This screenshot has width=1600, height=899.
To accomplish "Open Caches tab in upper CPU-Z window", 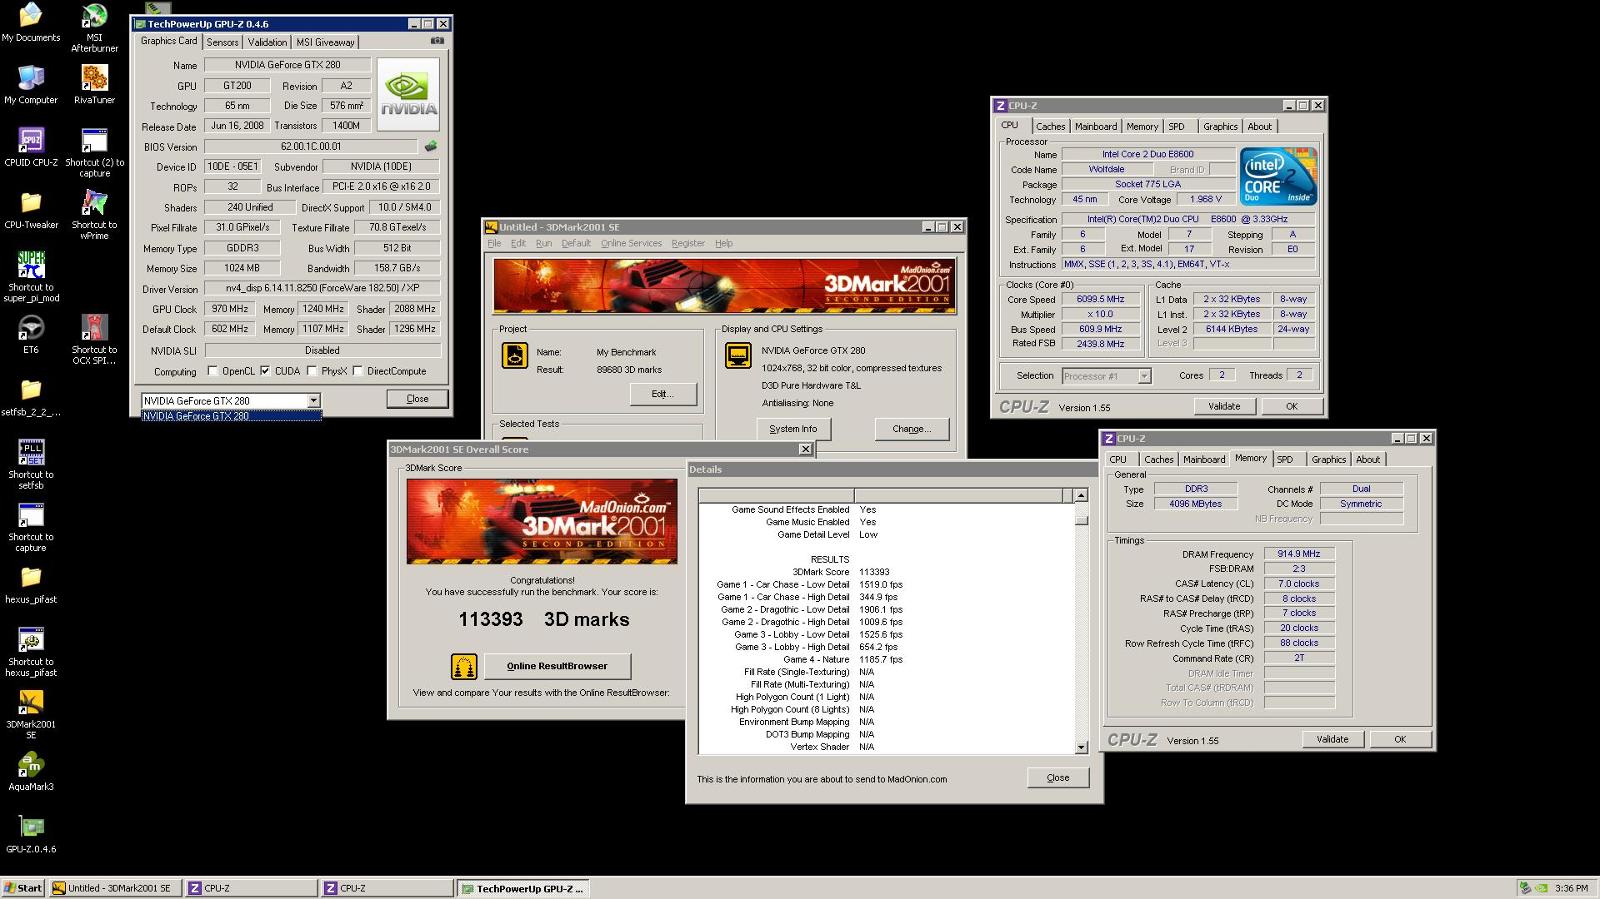I will tap(1050, 126).
